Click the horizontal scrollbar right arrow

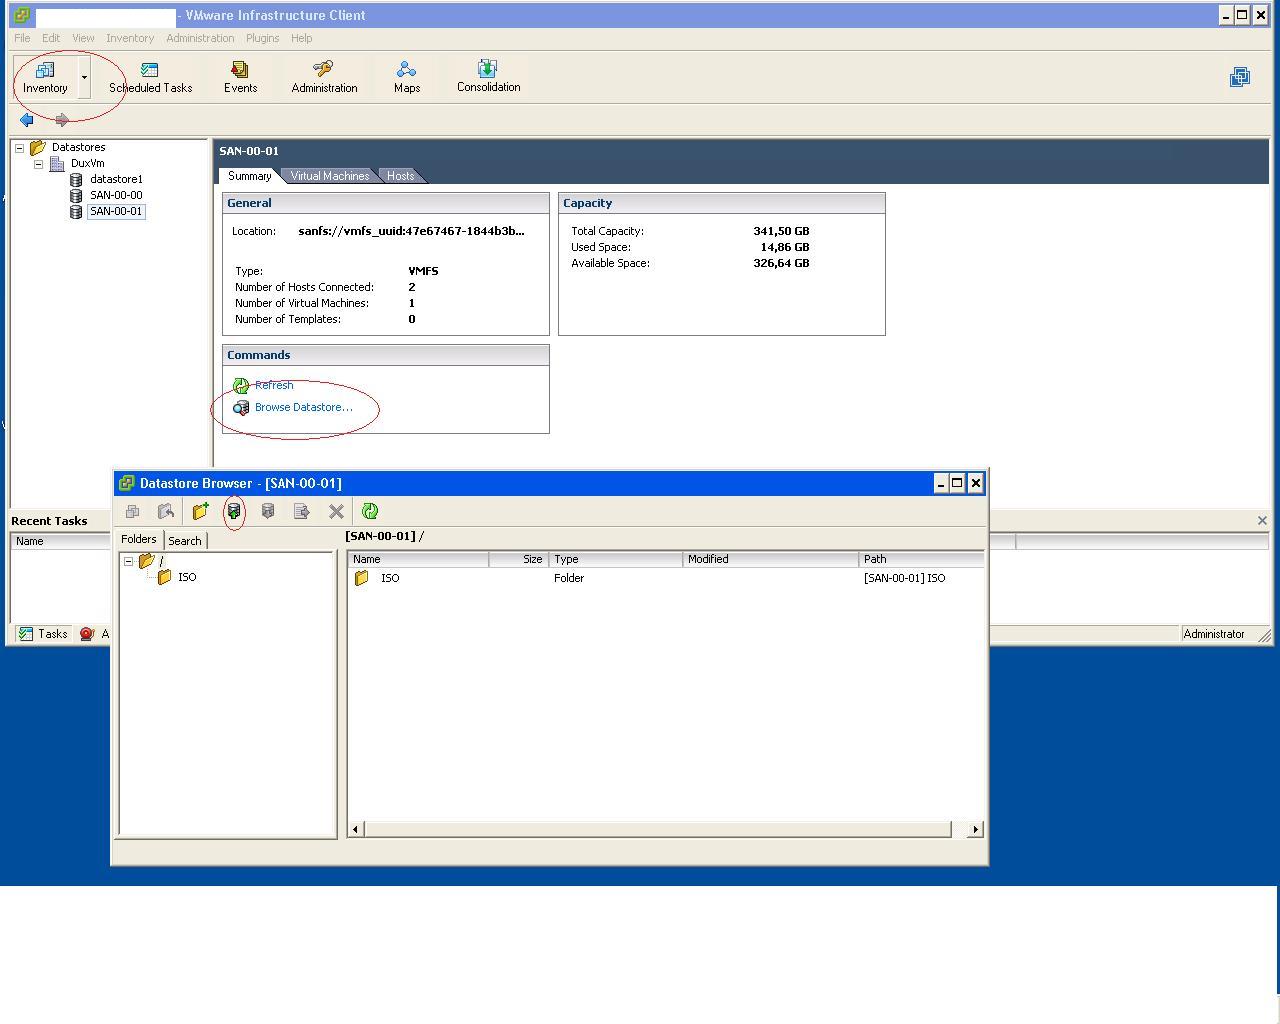click(976, 829)
